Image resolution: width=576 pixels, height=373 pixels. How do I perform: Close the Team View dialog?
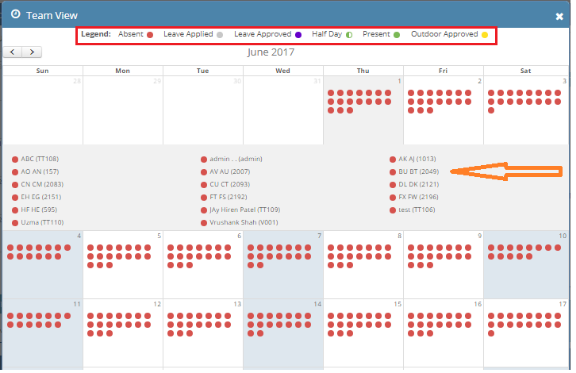tap(559, 16)
